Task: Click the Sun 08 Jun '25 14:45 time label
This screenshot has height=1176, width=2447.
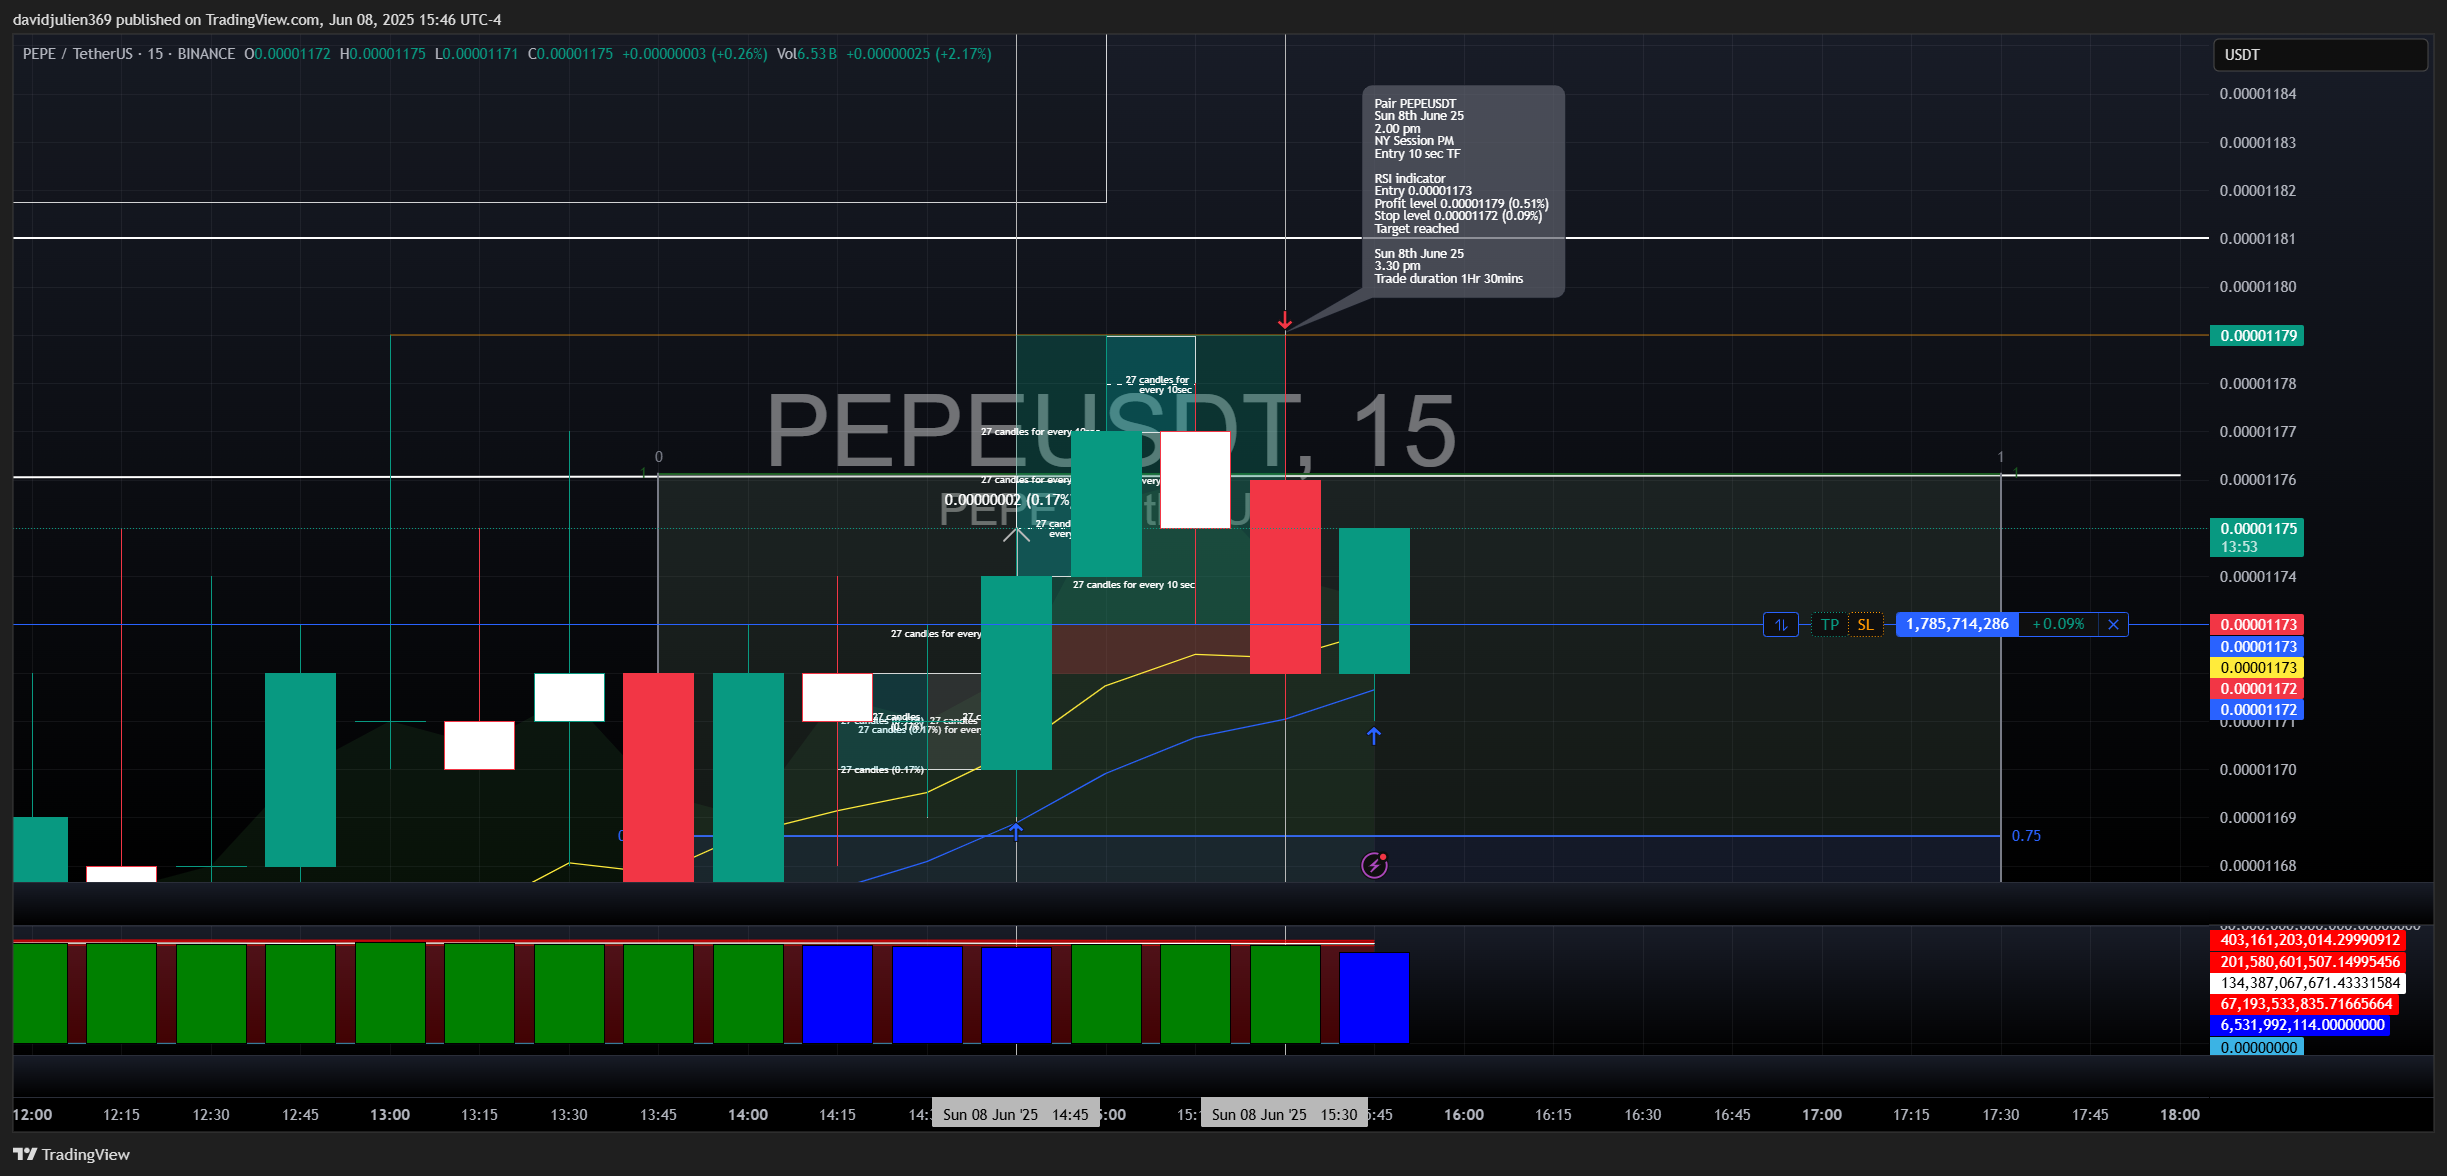Action: click(1016, 1114)
